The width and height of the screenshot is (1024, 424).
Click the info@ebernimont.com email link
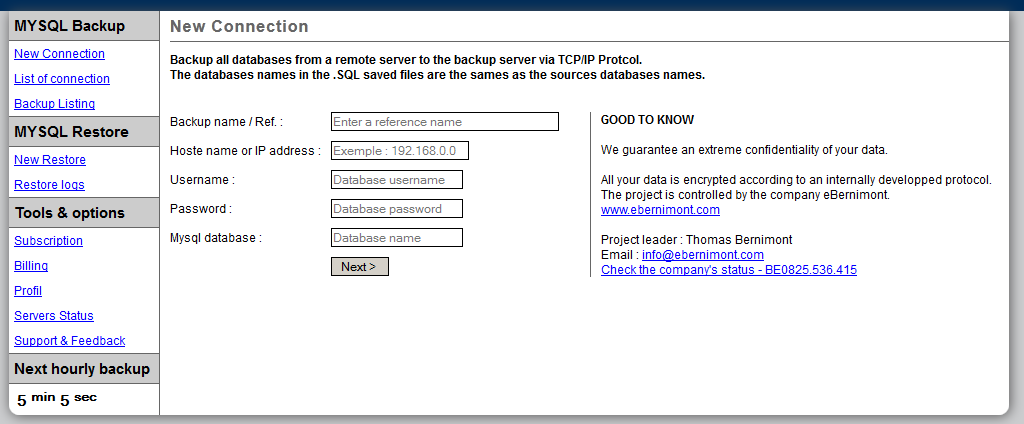click(x=702, y=255)
